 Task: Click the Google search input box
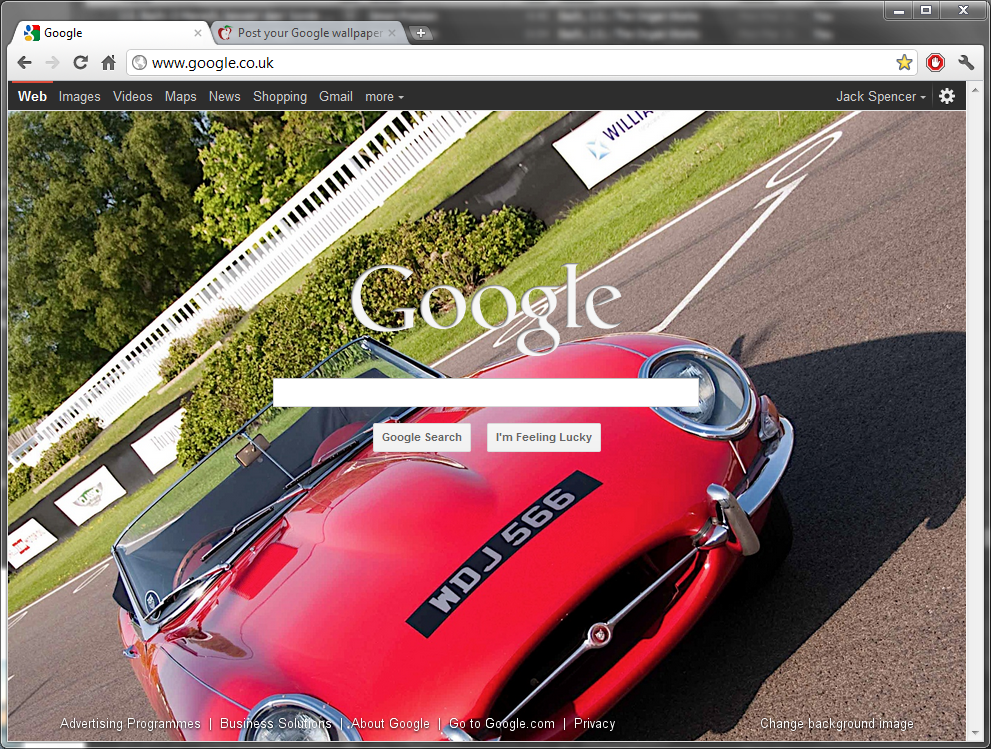(486, 393)
